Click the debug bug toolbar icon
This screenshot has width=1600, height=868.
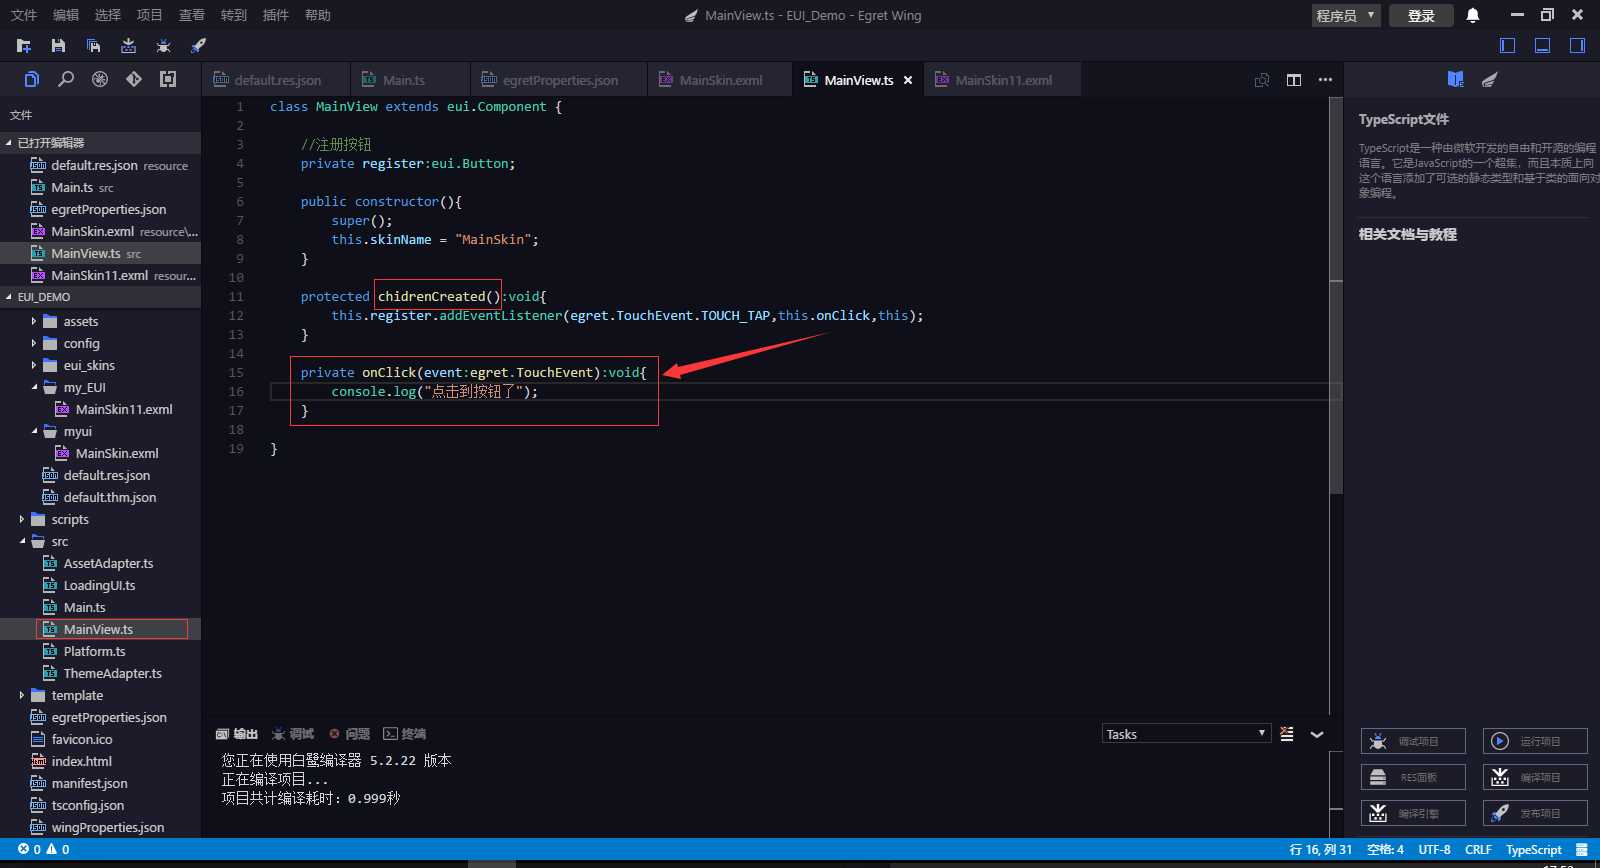coord(163,46)
